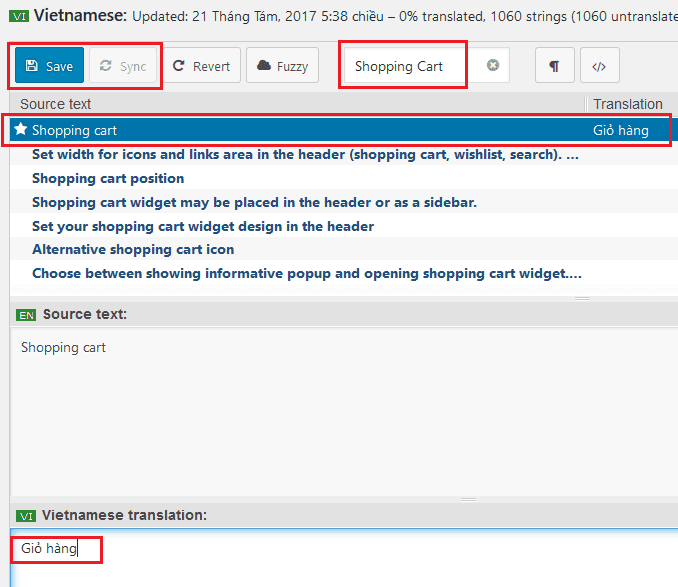The image size is (678, 587).
Task: Select 'Set width for icons and links' string
Action: 305,155
